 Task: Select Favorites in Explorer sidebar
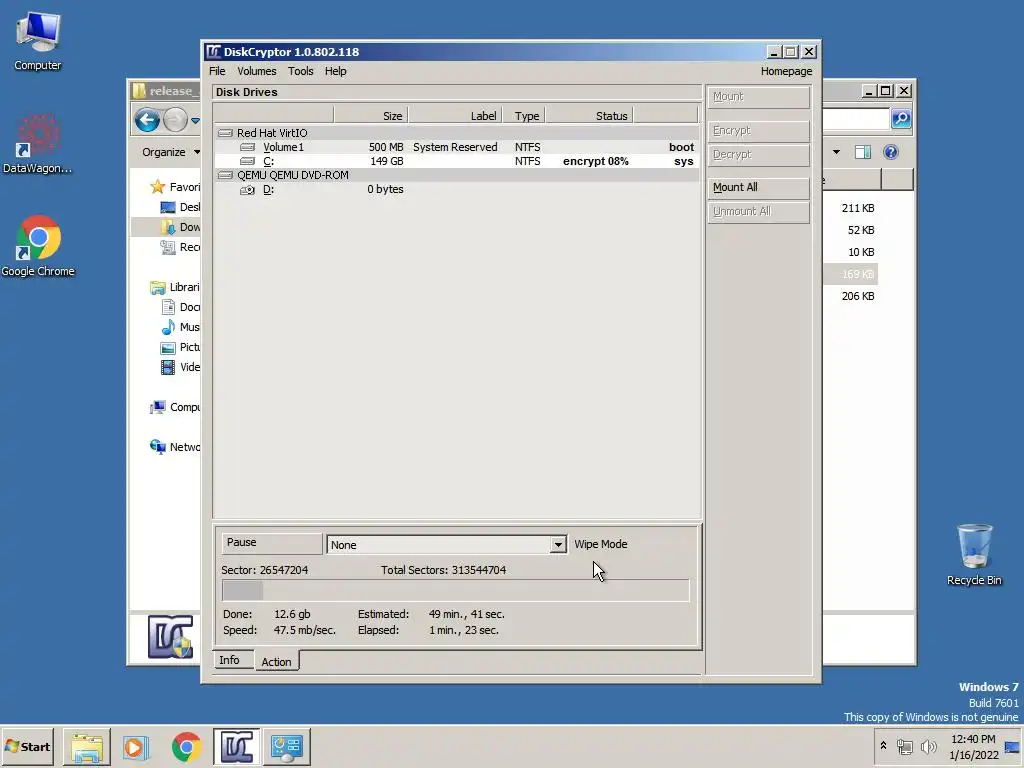click(x=175, y=187)
